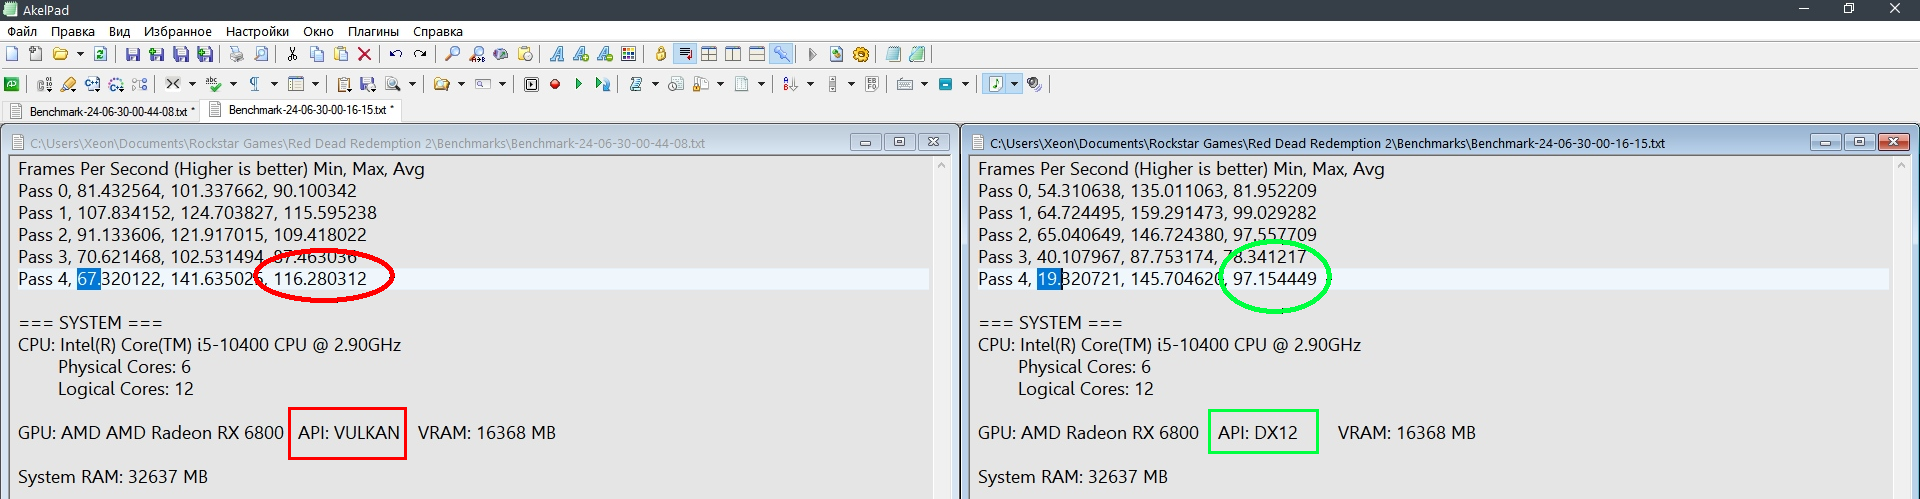Image resolution: width=1920 pixels, height=499 pixels.
Task: Open the Плагины menu
Action: point(373,32)
